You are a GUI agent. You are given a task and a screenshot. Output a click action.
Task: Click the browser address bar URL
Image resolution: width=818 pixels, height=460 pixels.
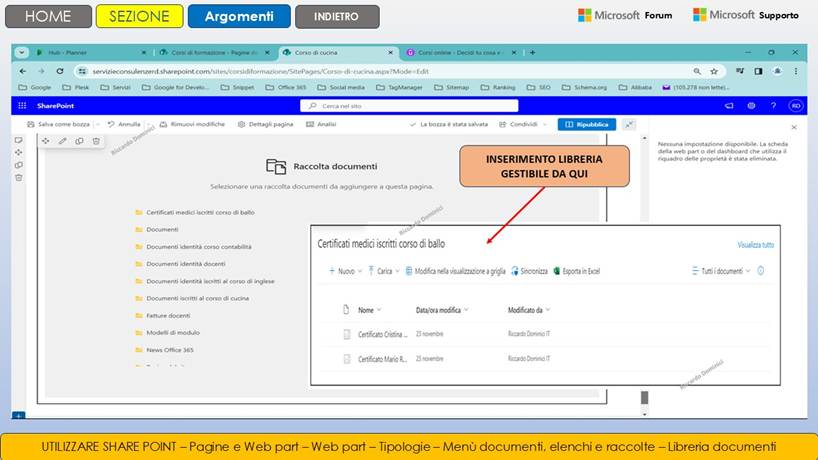[260, 71]
